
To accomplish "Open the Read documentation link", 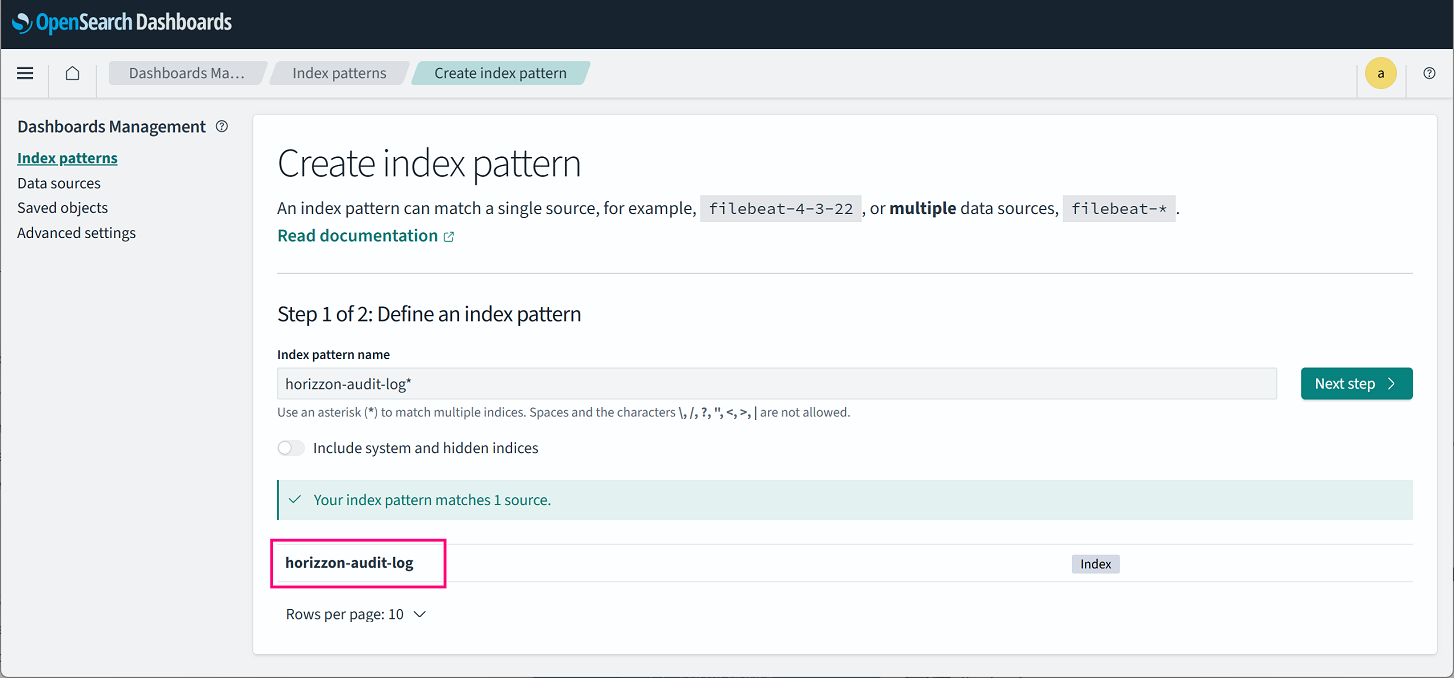I will (x=357, y=236).
